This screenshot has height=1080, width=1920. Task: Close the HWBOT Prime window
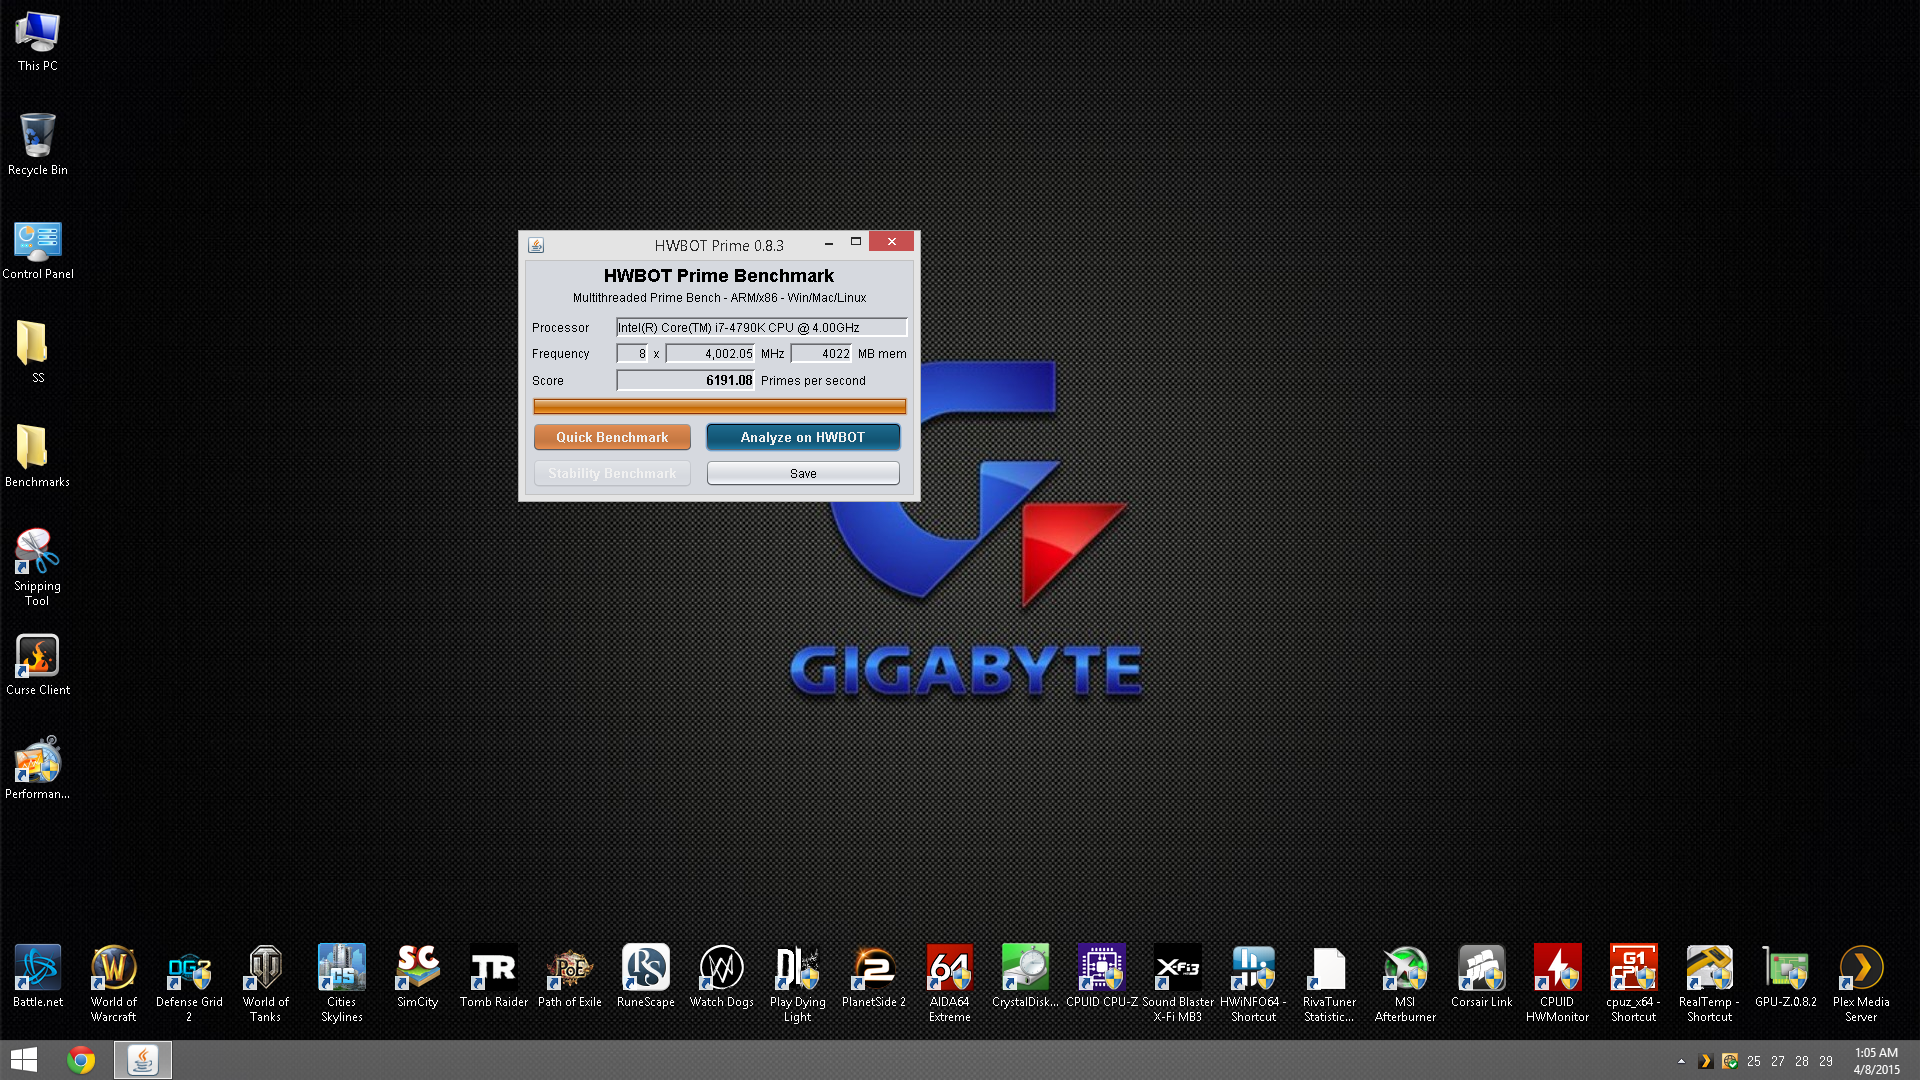click(x=891, y=242)
